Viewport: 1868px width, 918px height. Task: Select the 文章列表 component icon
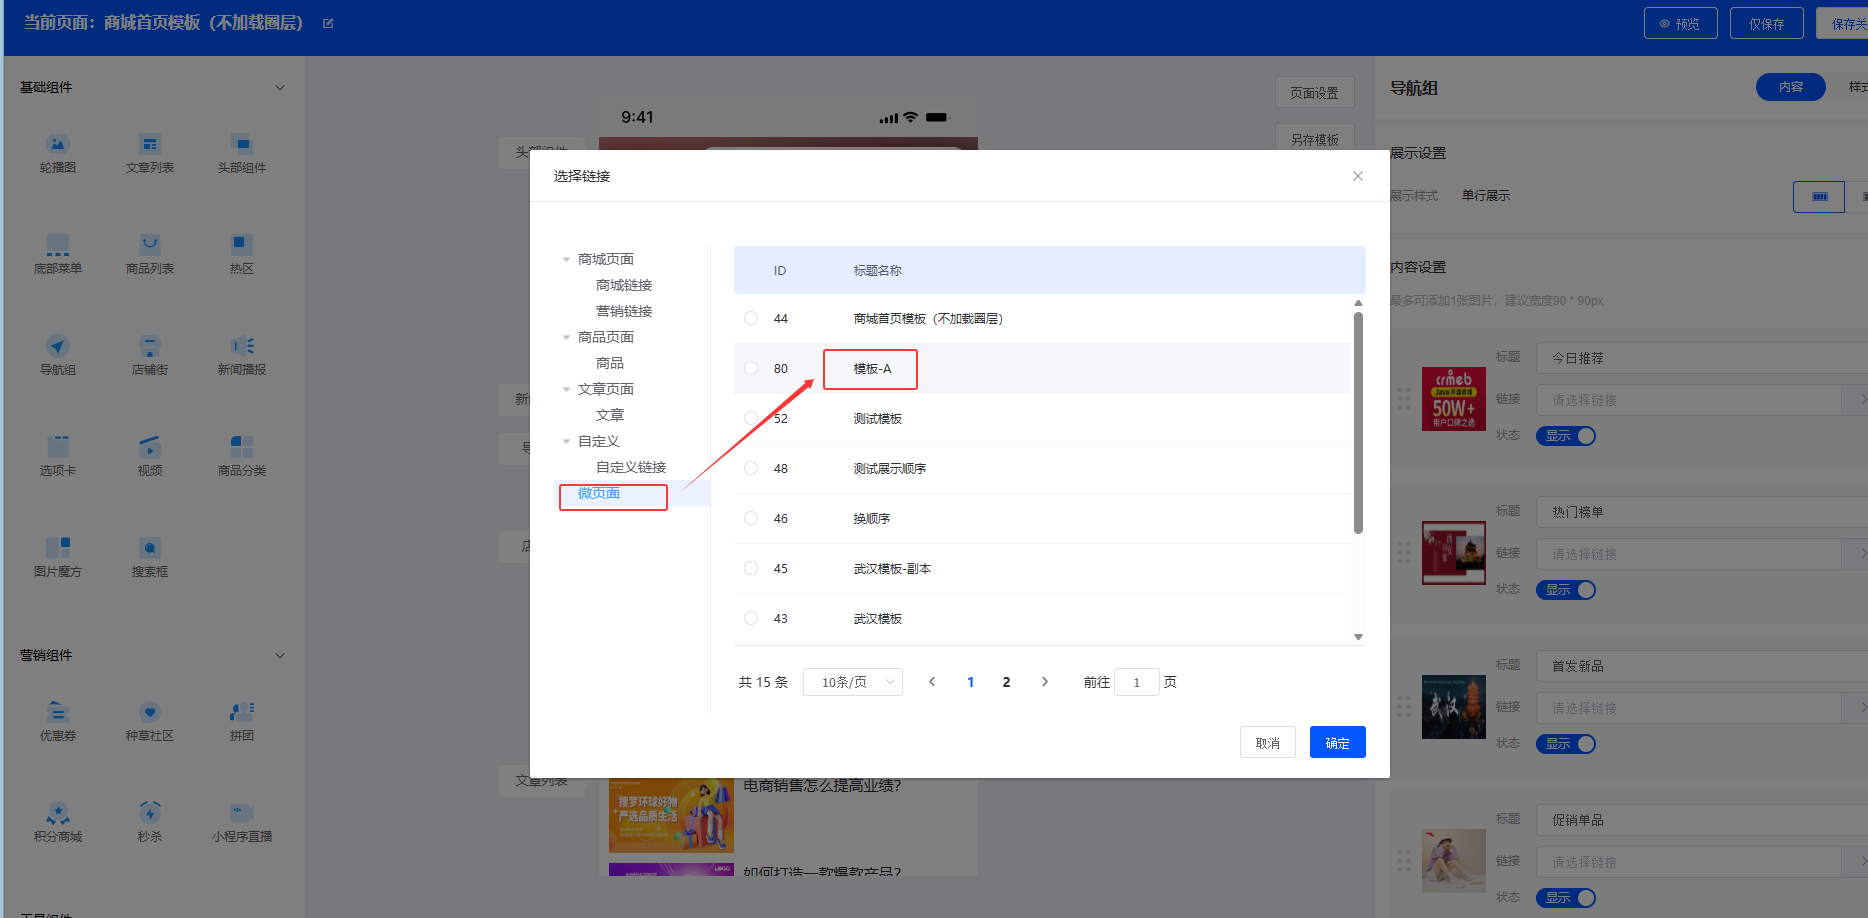tap(150, 145)
